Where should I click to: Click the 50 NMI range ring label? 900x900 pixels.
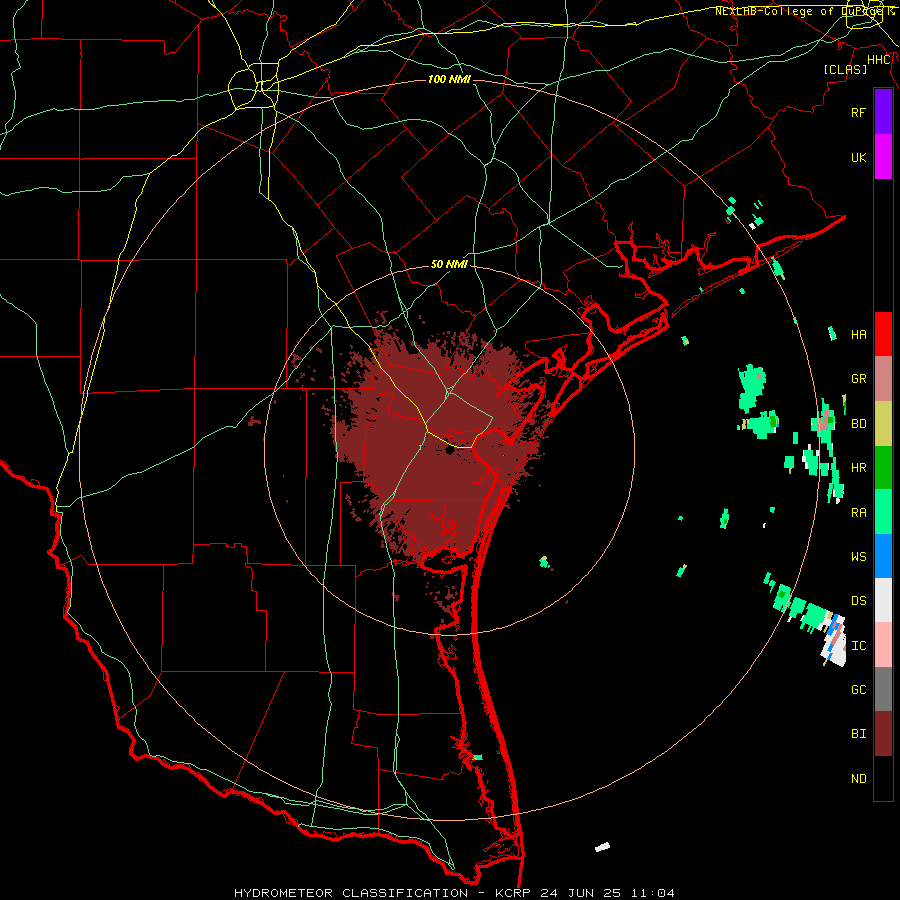(449, 264)
